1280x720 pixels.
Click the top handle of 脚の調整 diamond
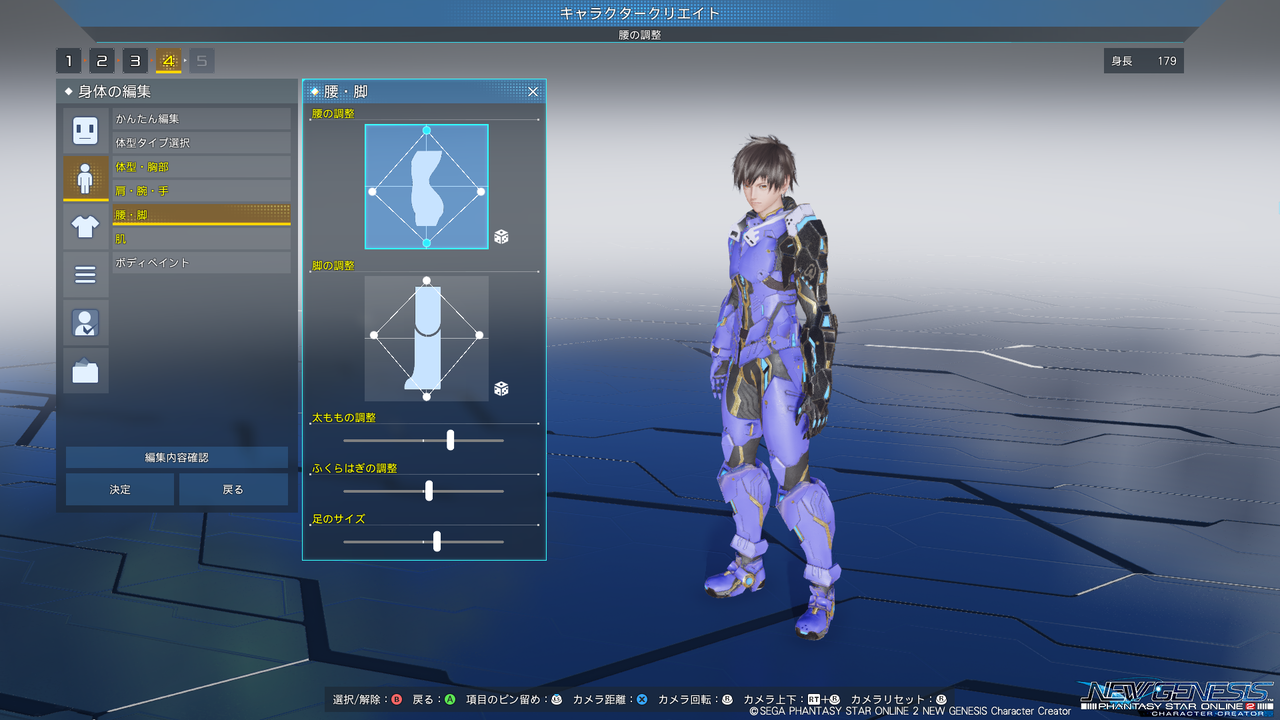coord(427,281)
